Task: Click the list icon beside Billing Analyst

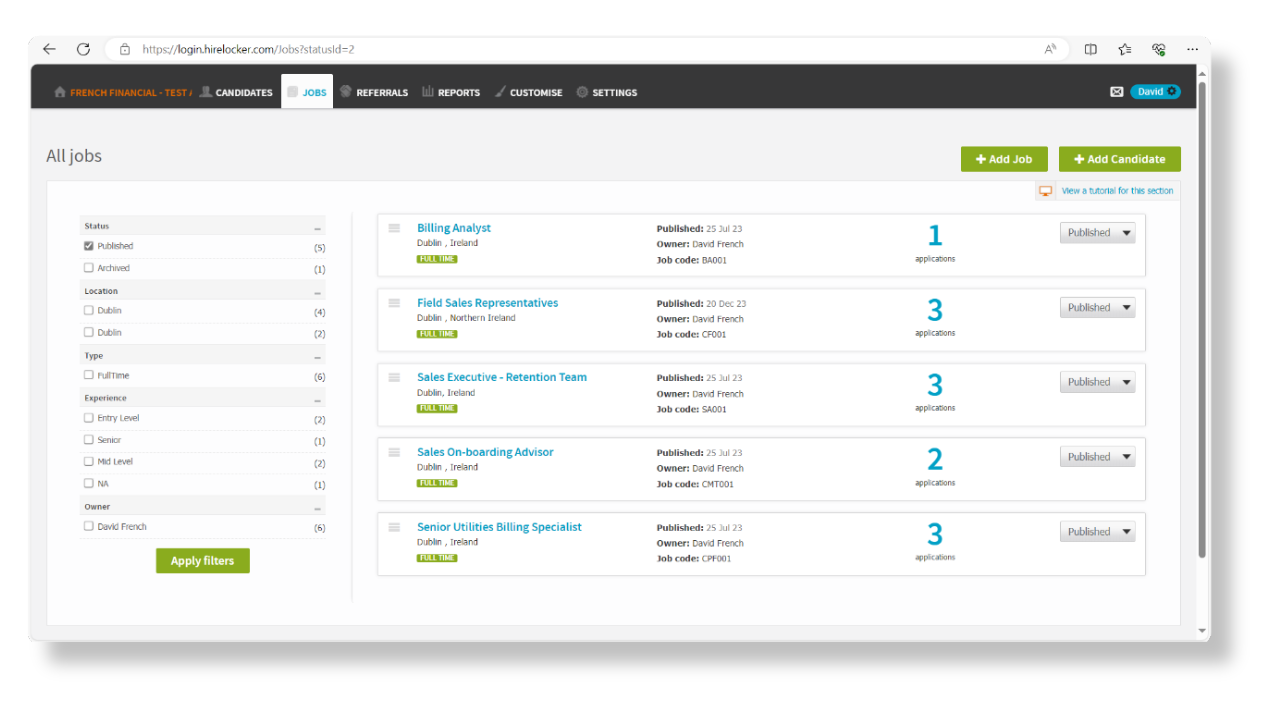Action: coord(394,228)
